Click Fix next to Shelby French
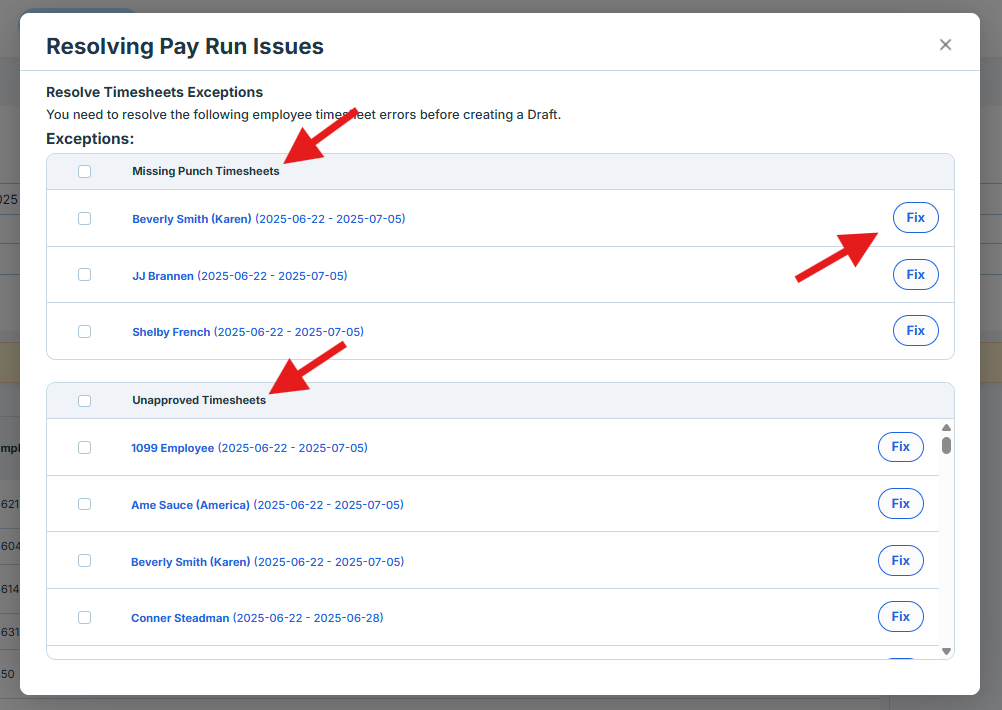Image resolution: width=1002 pixels, height=710 pixels. [x=915, y=331]
